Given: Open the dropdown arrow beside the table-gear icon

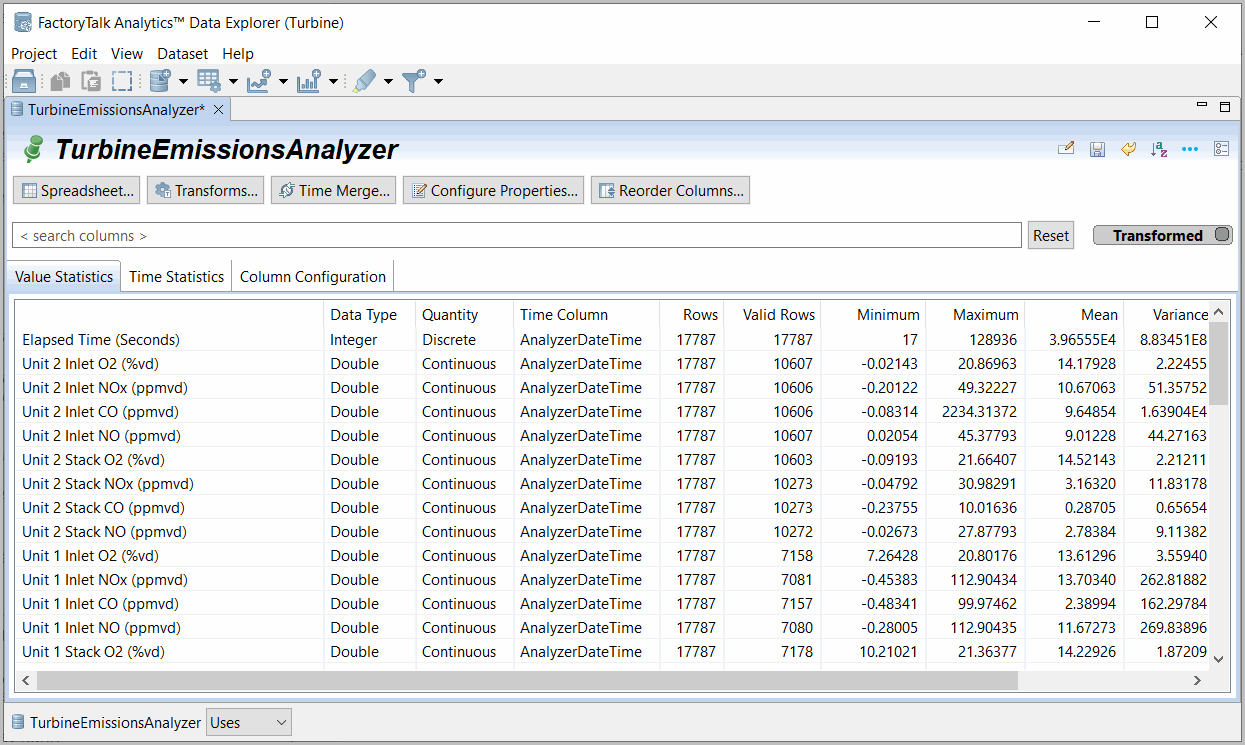Looking at the screenshot, I should 233,82.
